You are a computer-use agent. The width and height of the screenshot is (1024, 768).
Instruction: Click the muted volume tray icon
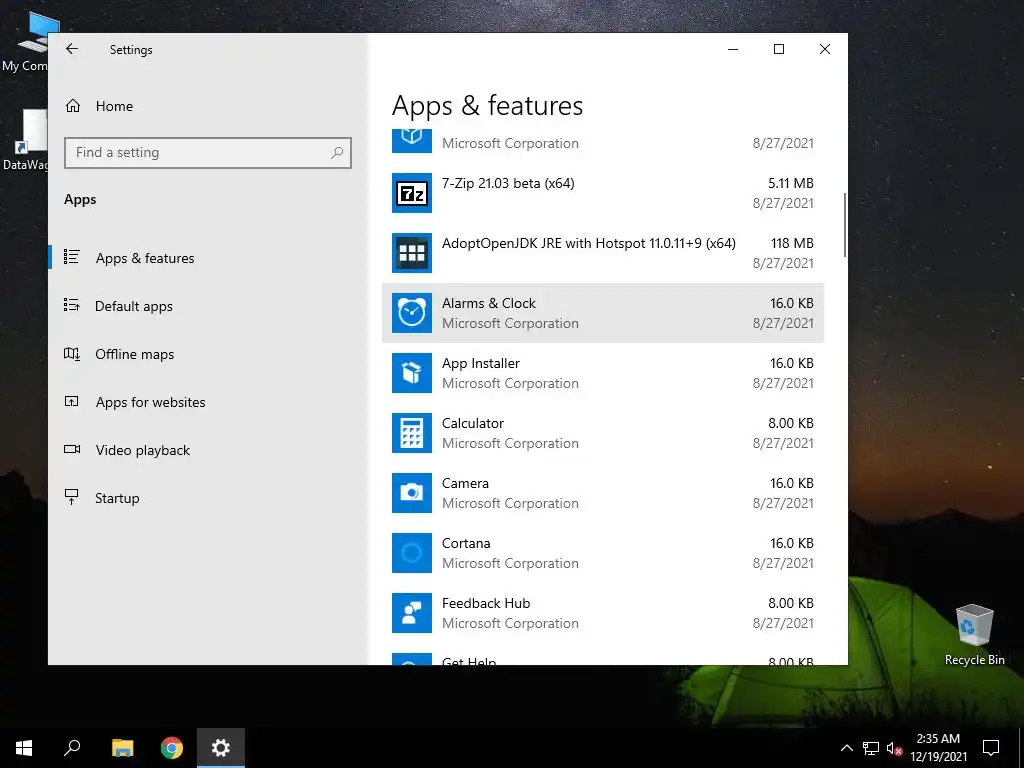[894, 748]
